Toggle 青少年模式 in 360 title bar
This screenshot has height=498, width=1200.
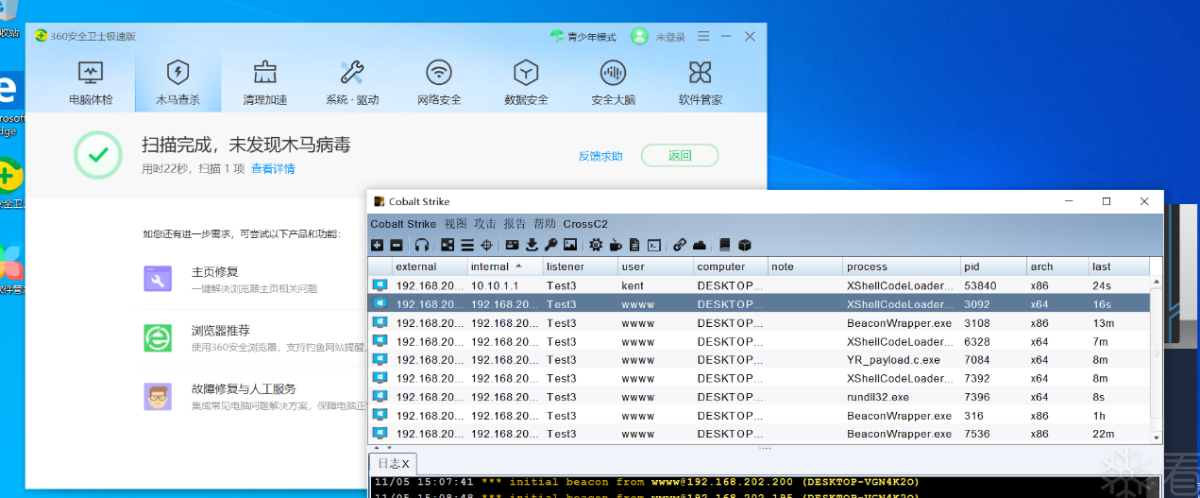(x=583, y=37)
